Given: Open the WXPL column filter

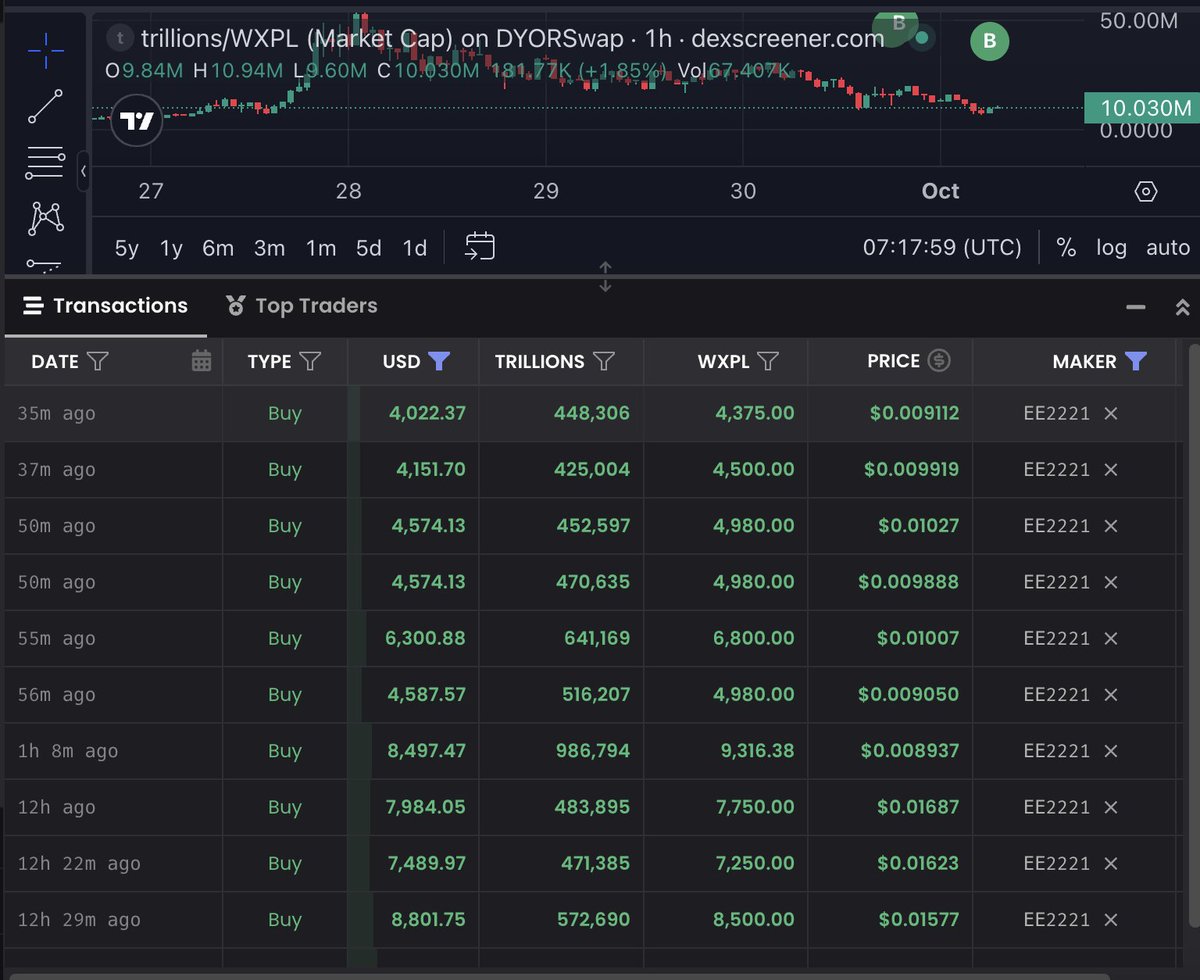Looking at the screenshot, I should tap(768, 361).
